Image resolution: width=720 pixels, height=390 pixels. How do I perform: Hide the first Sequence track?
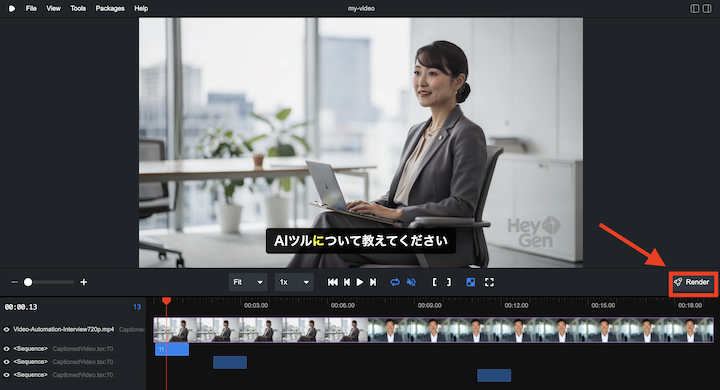(6, 349)
